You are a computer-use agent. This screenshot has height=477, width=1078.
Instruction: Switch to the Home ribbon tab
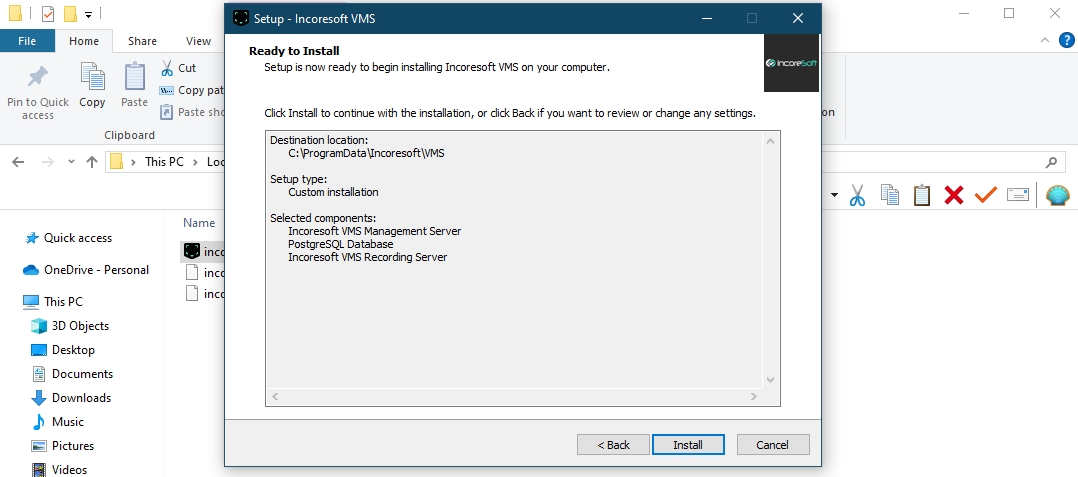point(84,41)
